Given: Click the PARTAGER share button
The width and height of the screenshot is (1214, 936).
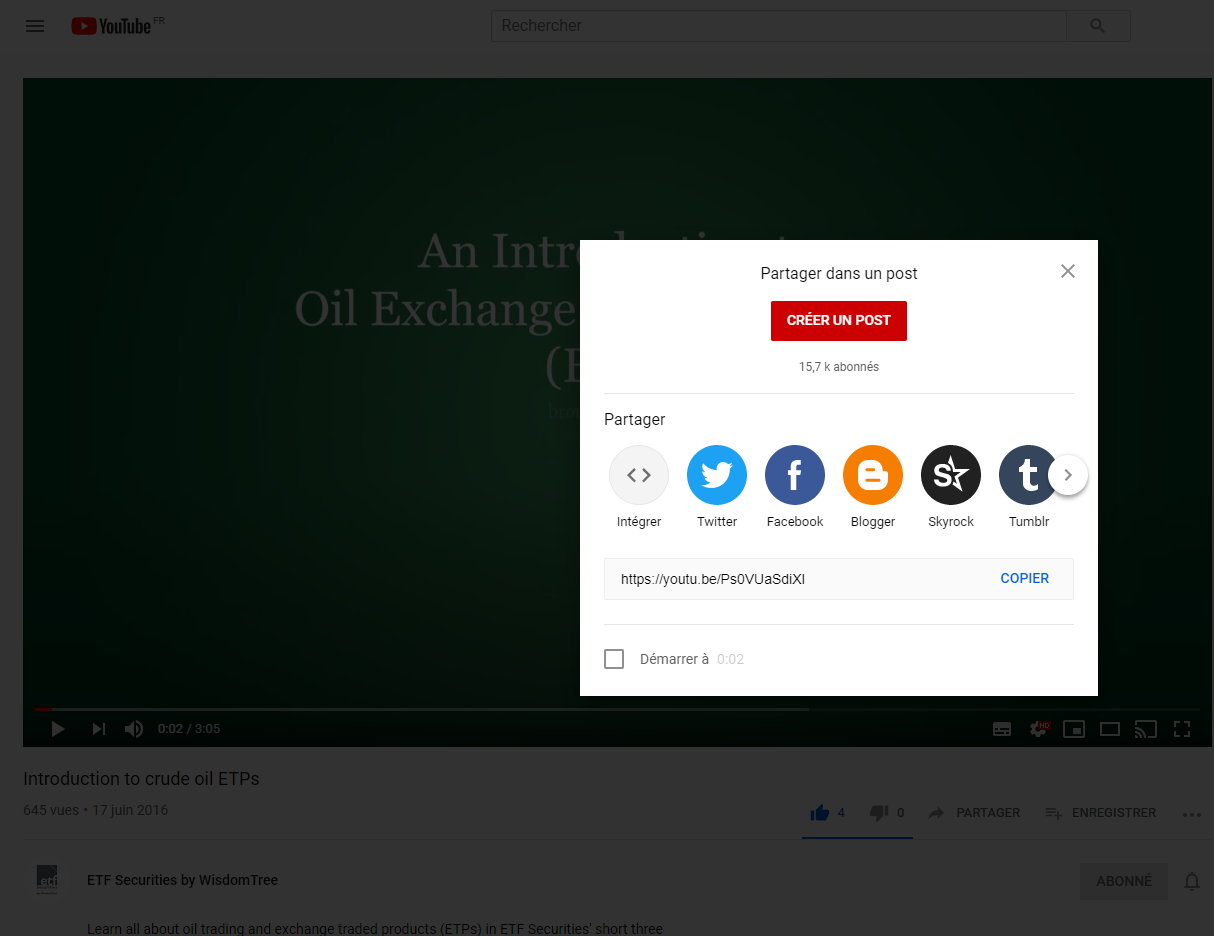Looking at the screenshot, I should pos(974,813).
